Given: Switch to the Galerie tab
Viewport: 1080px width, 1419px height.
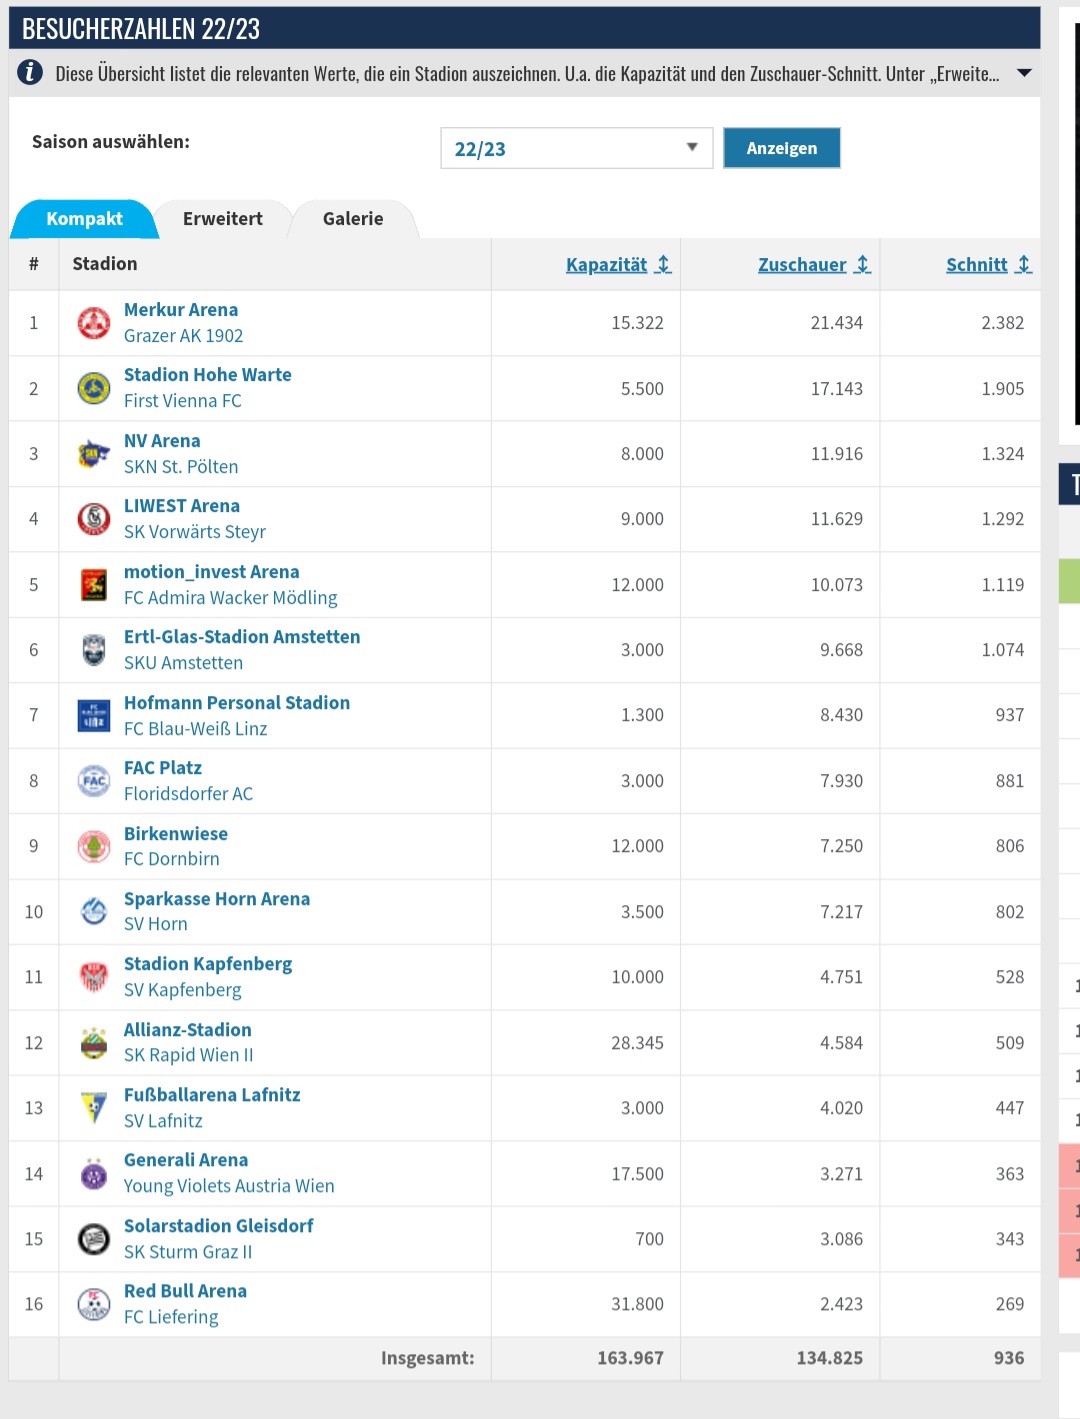Looking at the screenshot, I should tap(353, 219).
